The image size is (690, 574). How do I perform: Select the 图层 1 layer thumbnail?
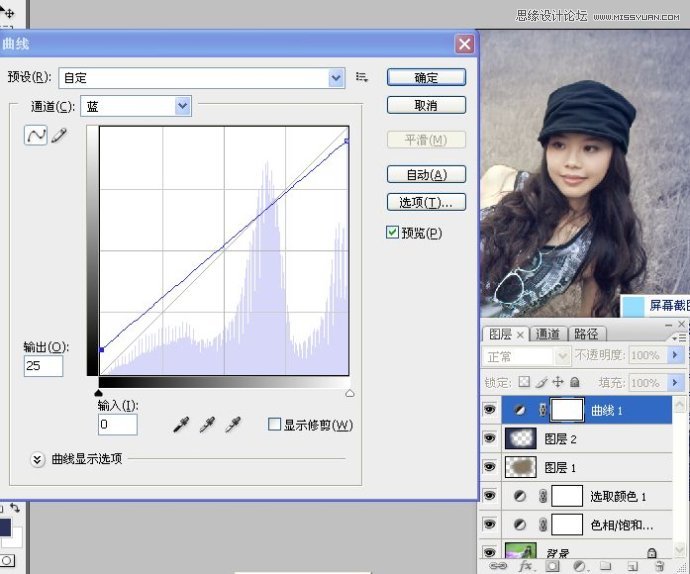521,467
